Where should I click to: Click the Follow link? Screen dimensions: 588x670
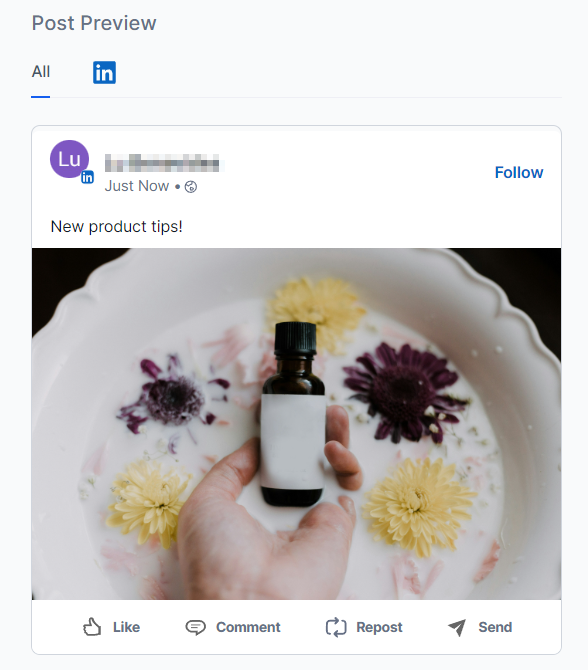[x=519, y=172]
